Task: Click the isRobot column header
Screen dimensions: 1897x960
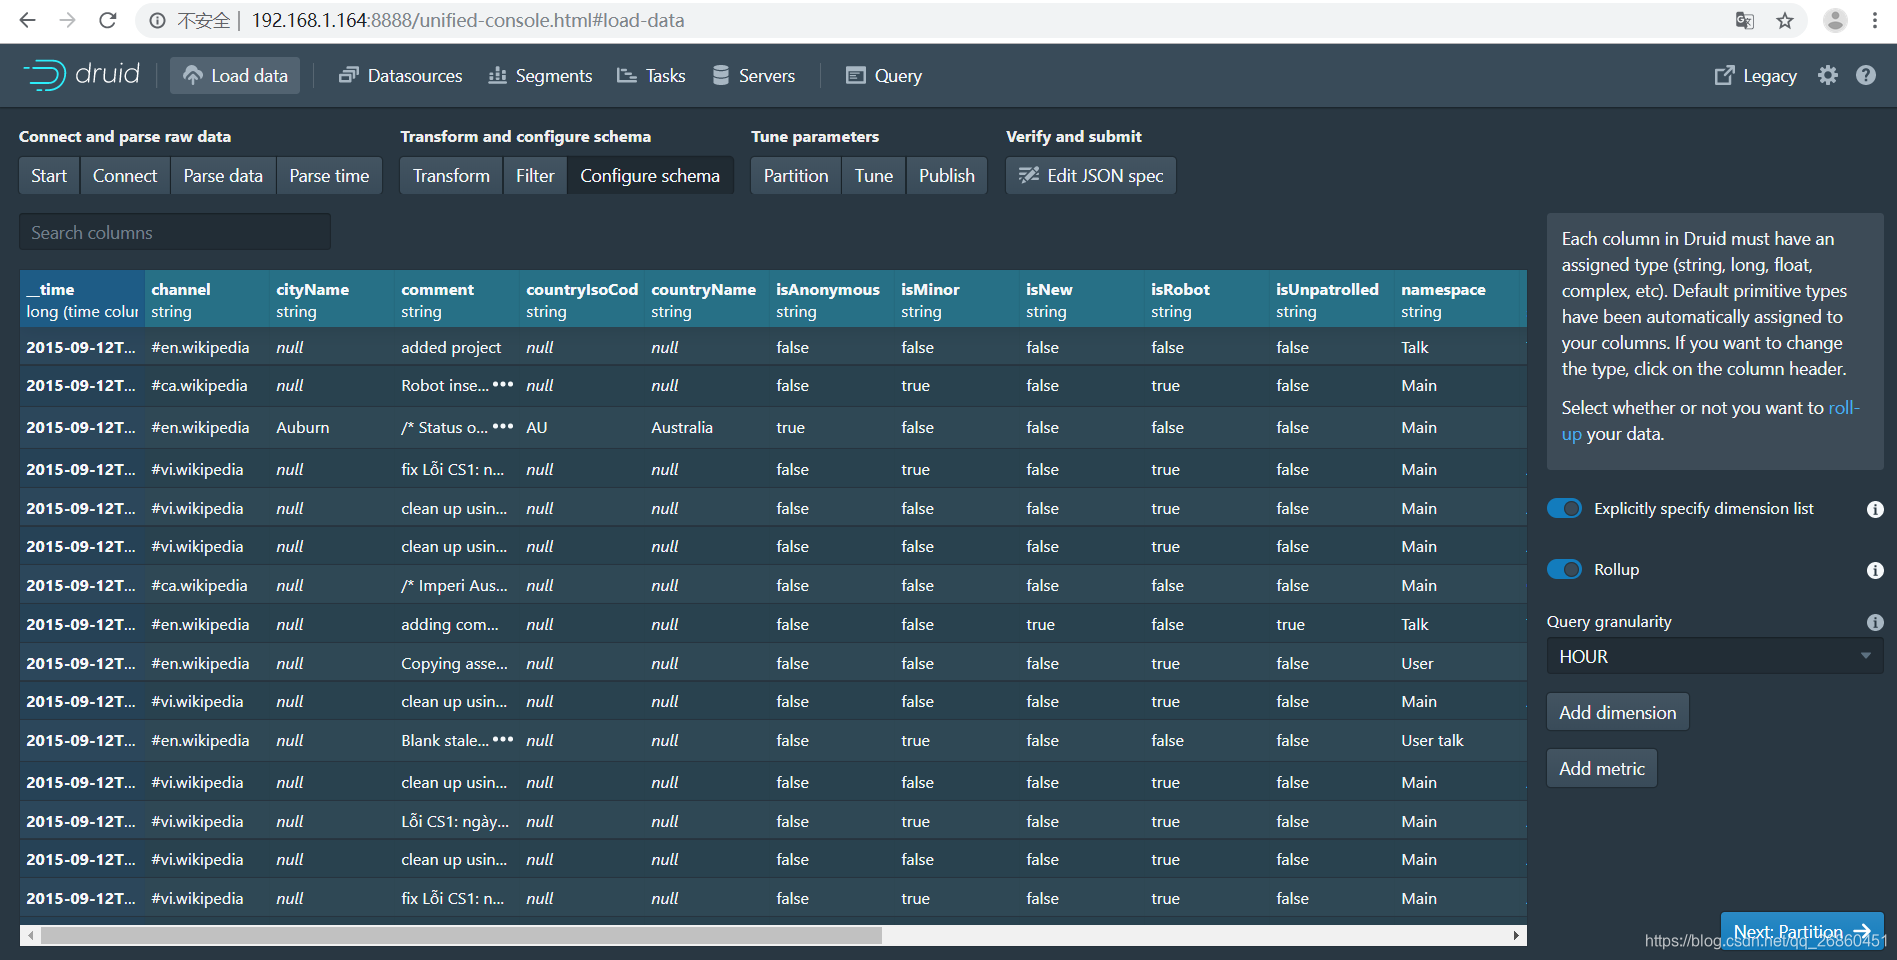Action: pos(1207,300)
